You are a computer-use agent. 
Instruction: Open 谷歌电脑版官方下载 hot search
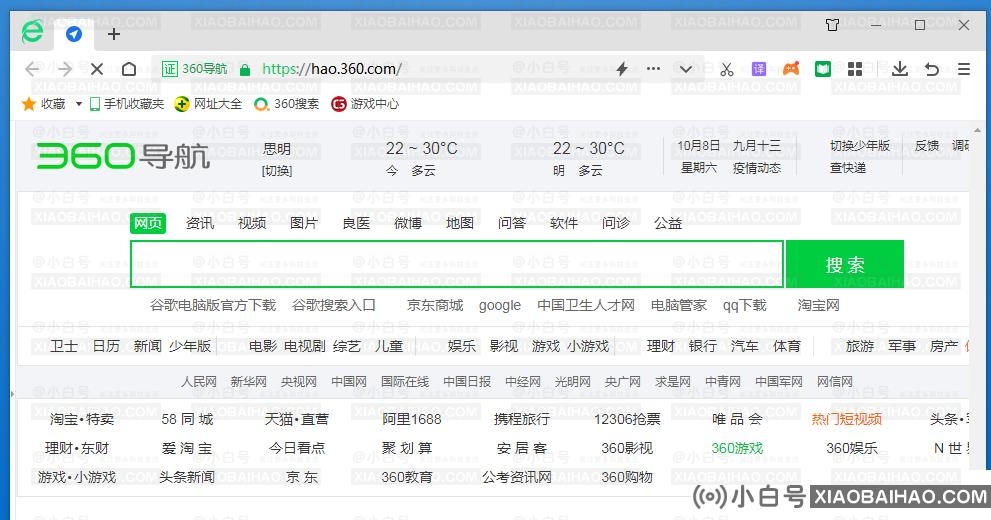tap(213, 305)
